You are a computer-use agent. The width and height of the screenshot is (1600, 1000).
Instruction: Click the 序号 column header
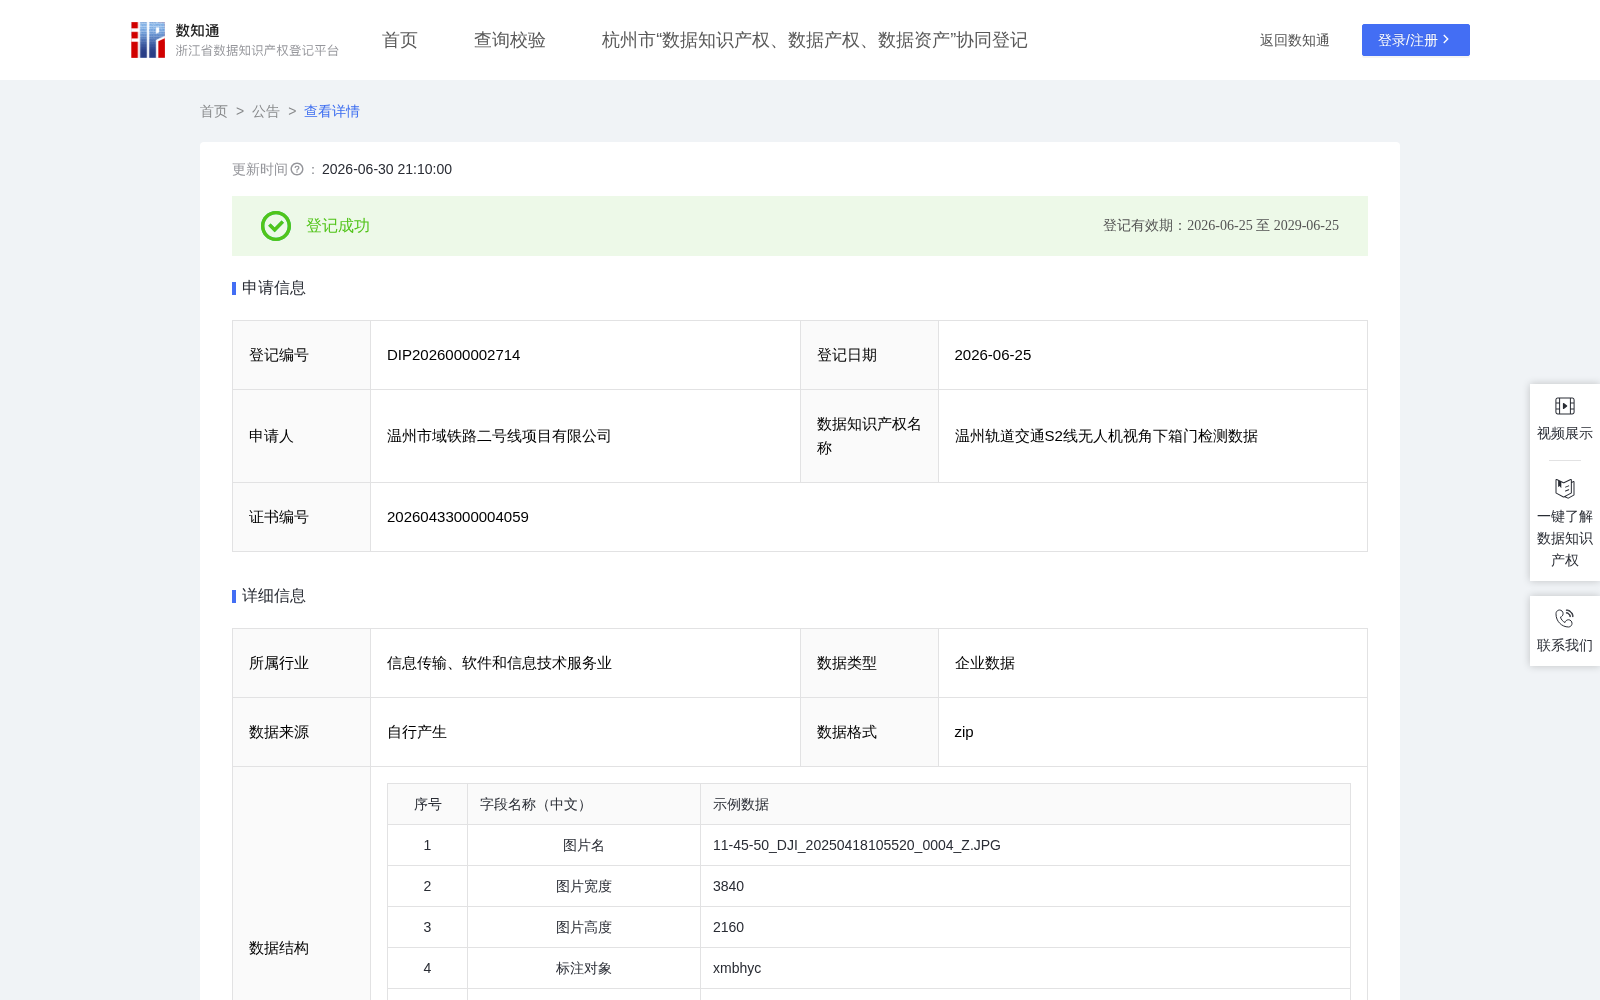tap(428, 804)
